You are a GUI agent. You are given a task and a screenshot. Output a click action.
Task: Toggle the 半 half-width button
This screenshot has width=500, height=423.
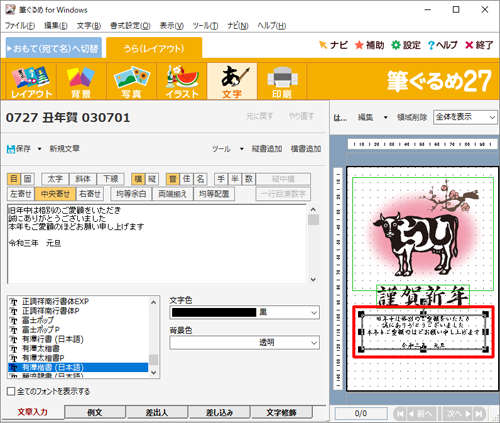235,179
